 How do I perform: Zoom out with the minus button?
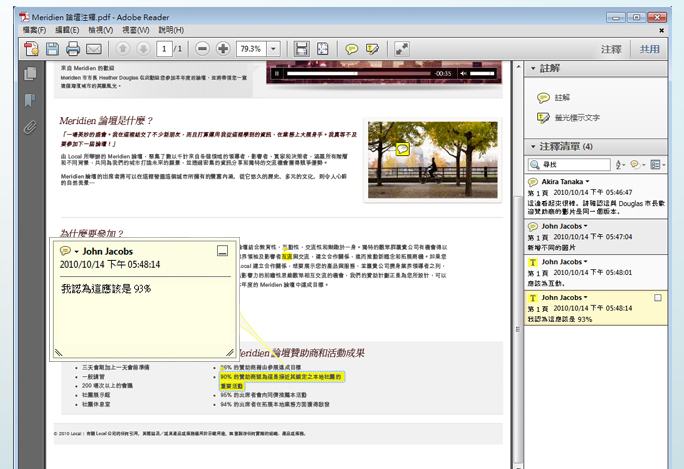[x=201, y=49]
